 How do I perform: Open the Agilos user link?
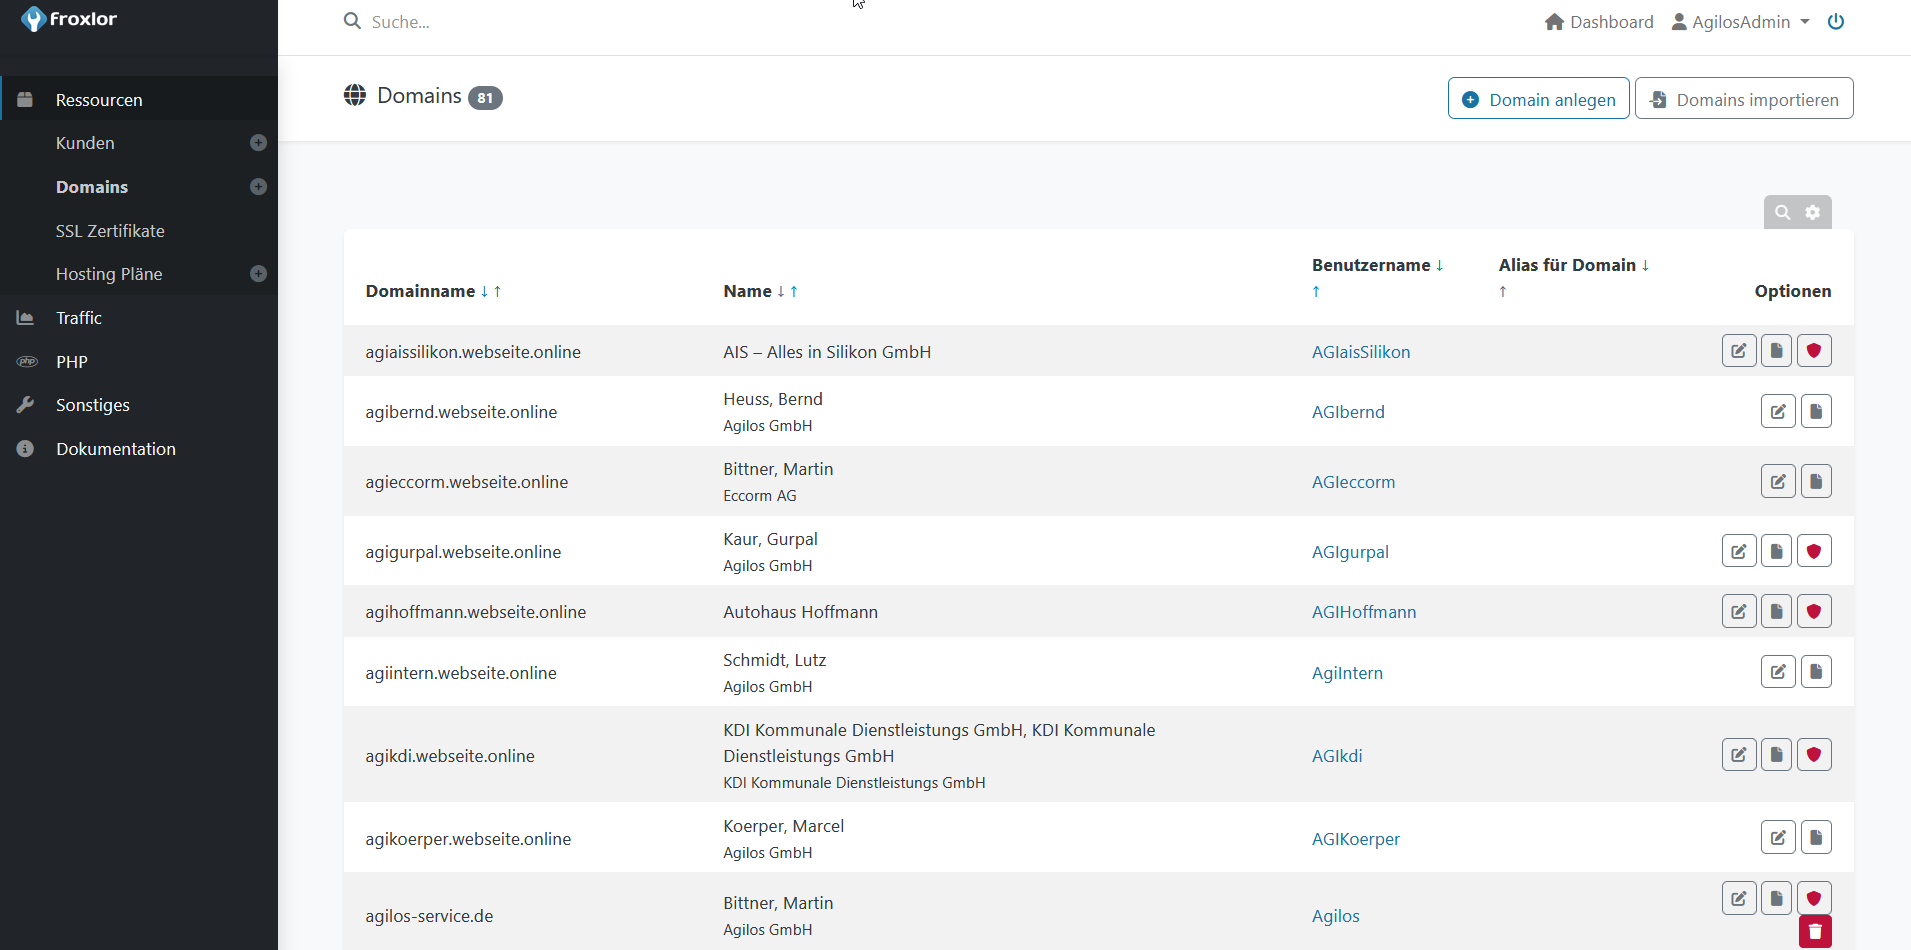[1336, 916]
